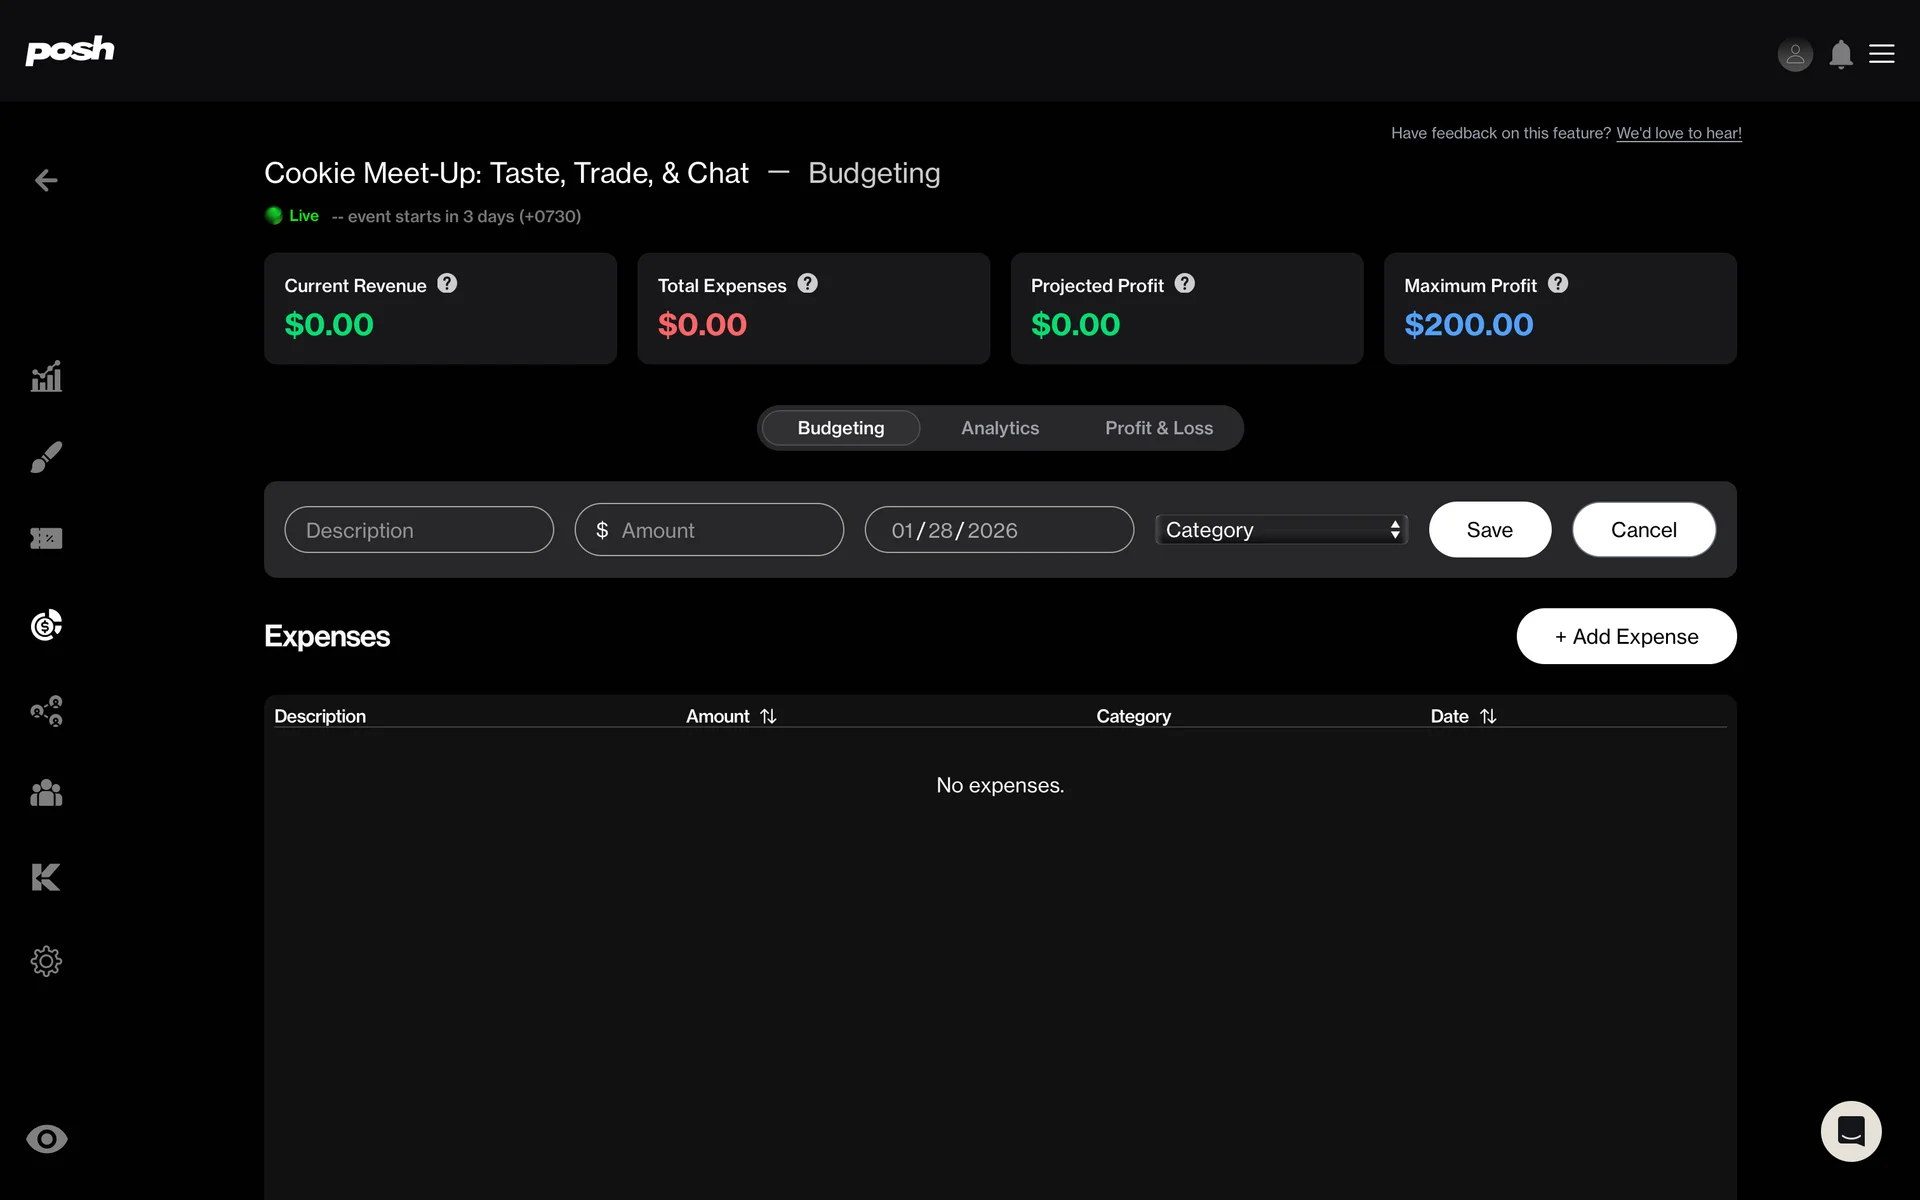Viewport: 1920px width, 1200px height.
Task: Open the chat support bubble
Action: [1850, 1131]
